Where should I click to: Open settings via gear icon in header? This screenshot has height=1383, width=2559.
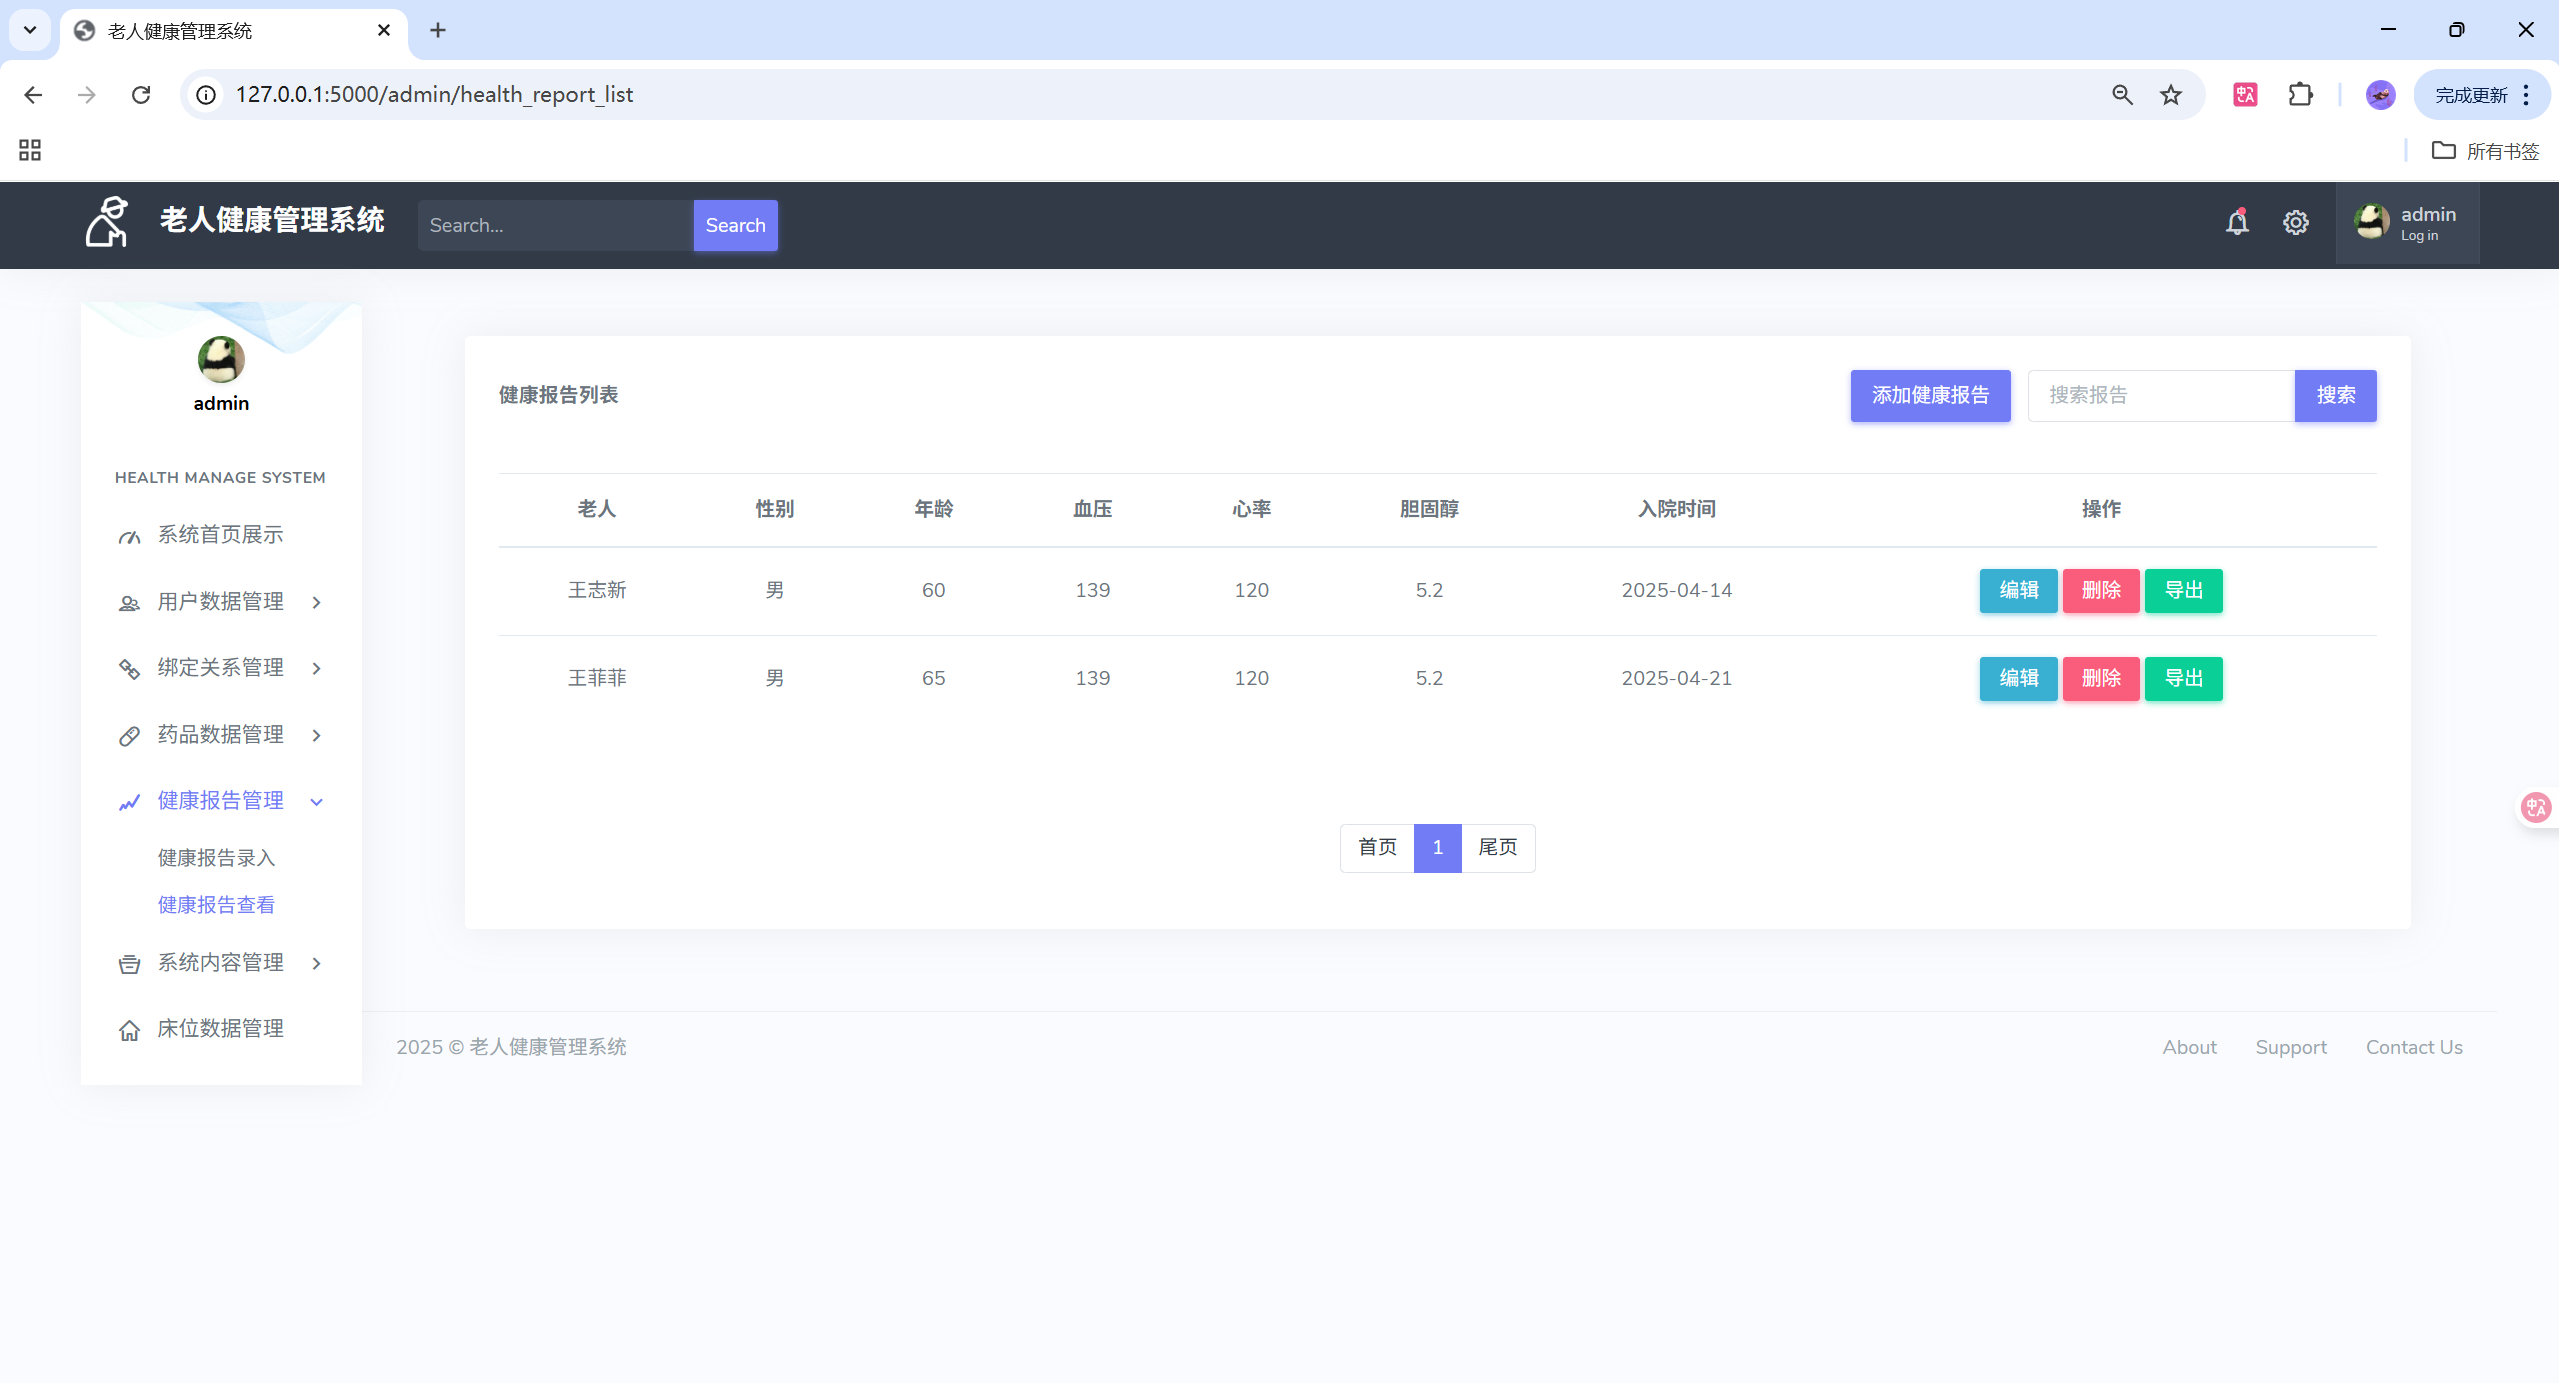click(x=2296, y=222)
